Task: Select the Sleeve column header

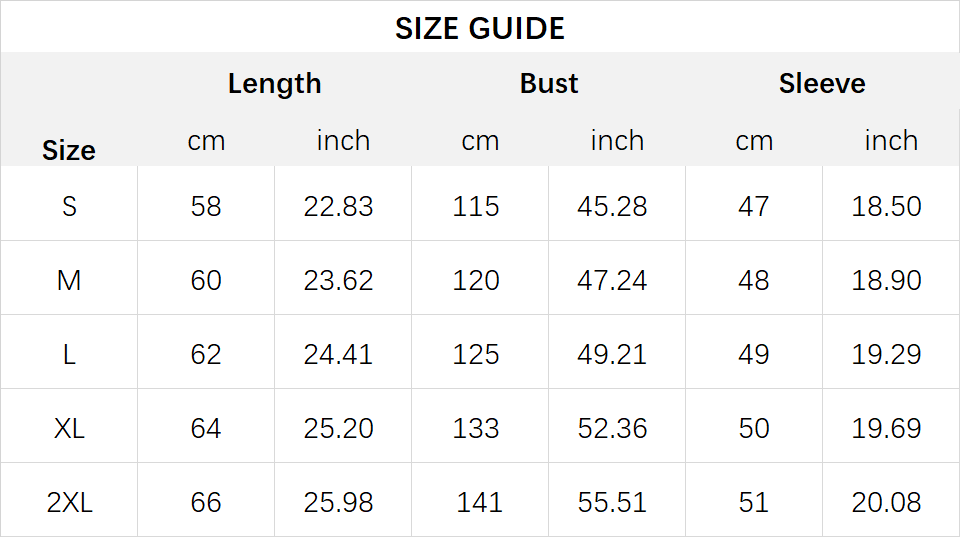Action: pos(822,83)
